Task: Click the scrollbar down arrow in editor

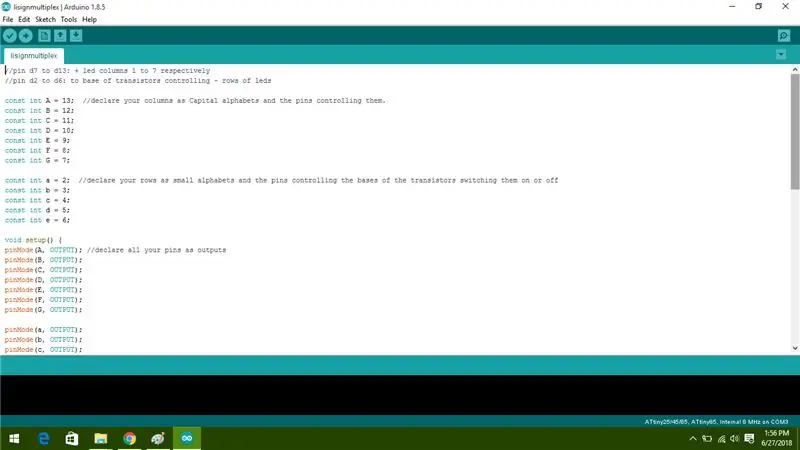Action: 795,348
